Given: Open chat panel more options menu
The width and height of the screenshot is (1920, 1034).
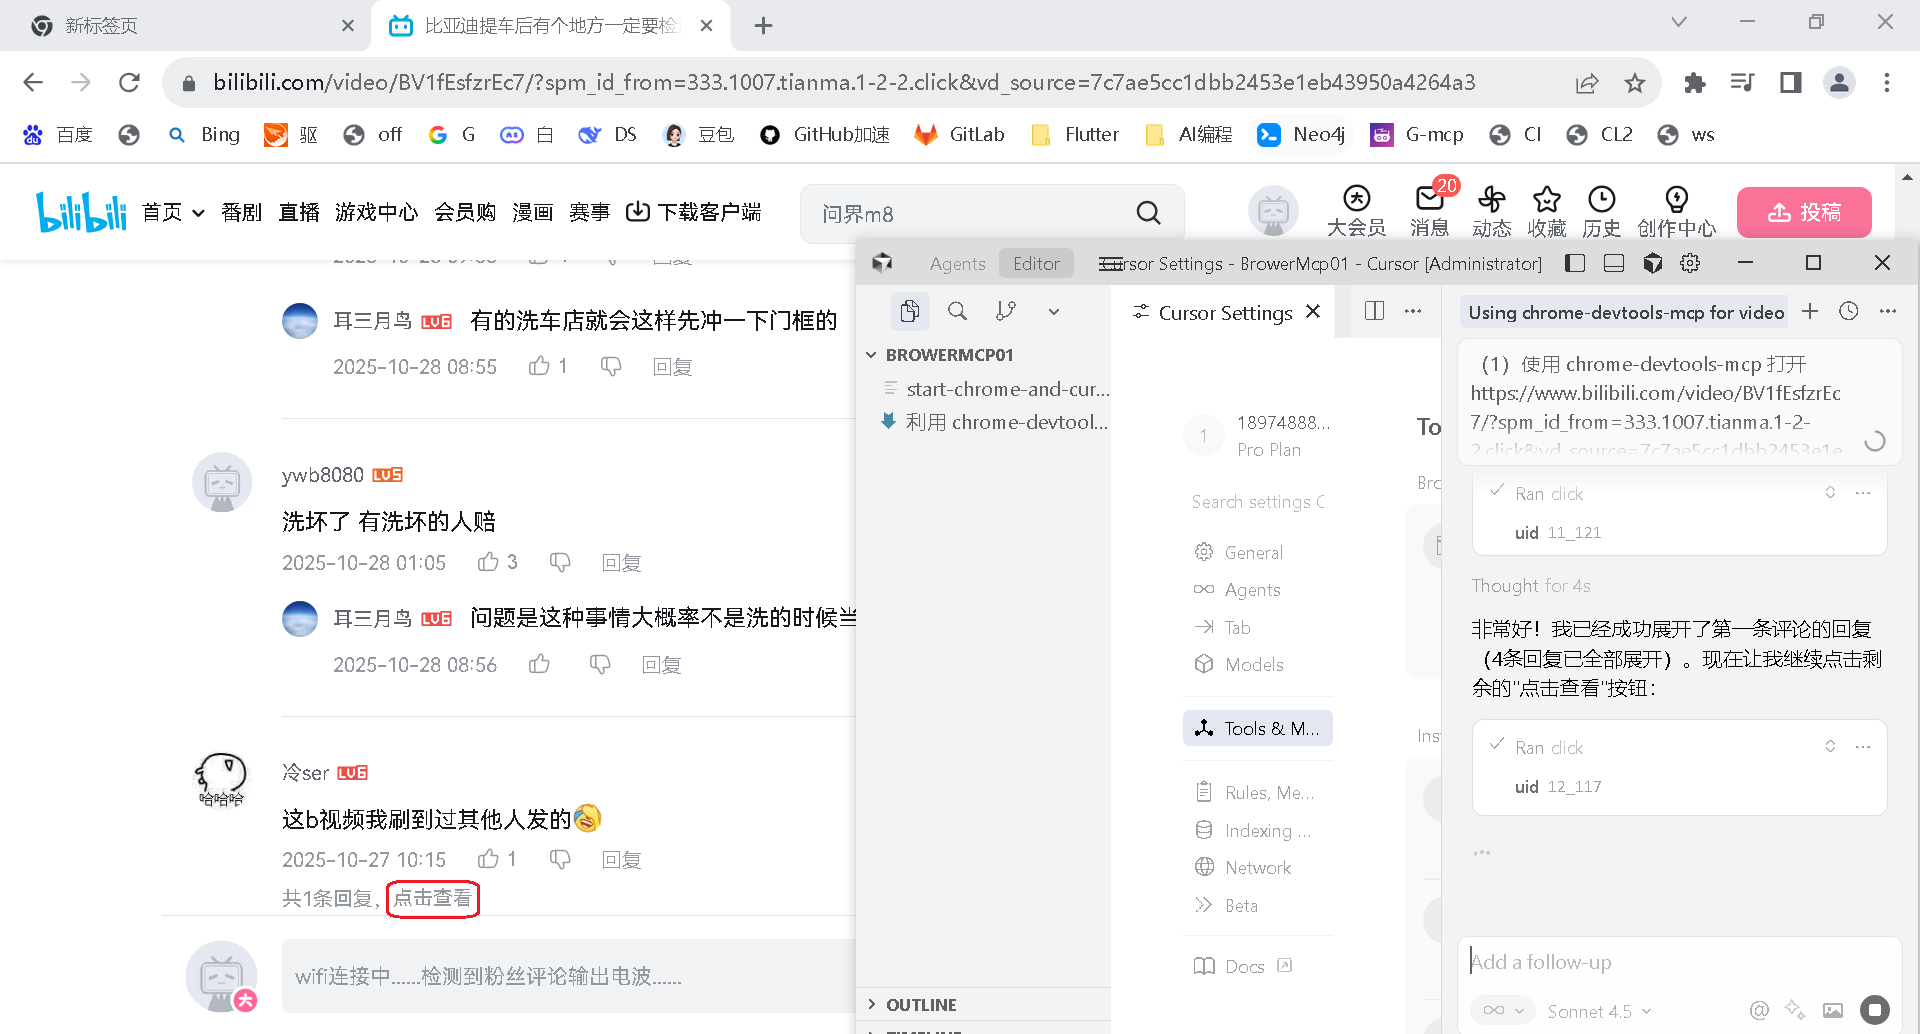Looking at the screenshot, I should 1888,312.
